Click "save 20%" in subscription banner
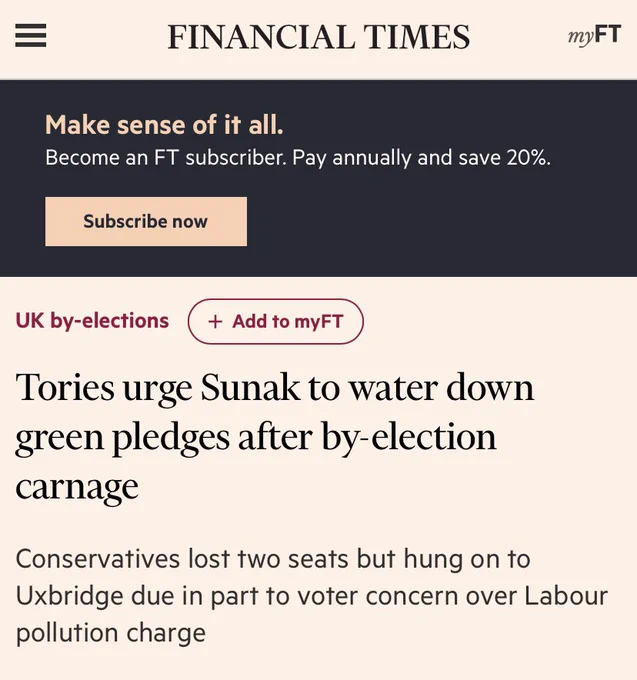This screenshot has width=637, height=680. (x=504, y=157)
